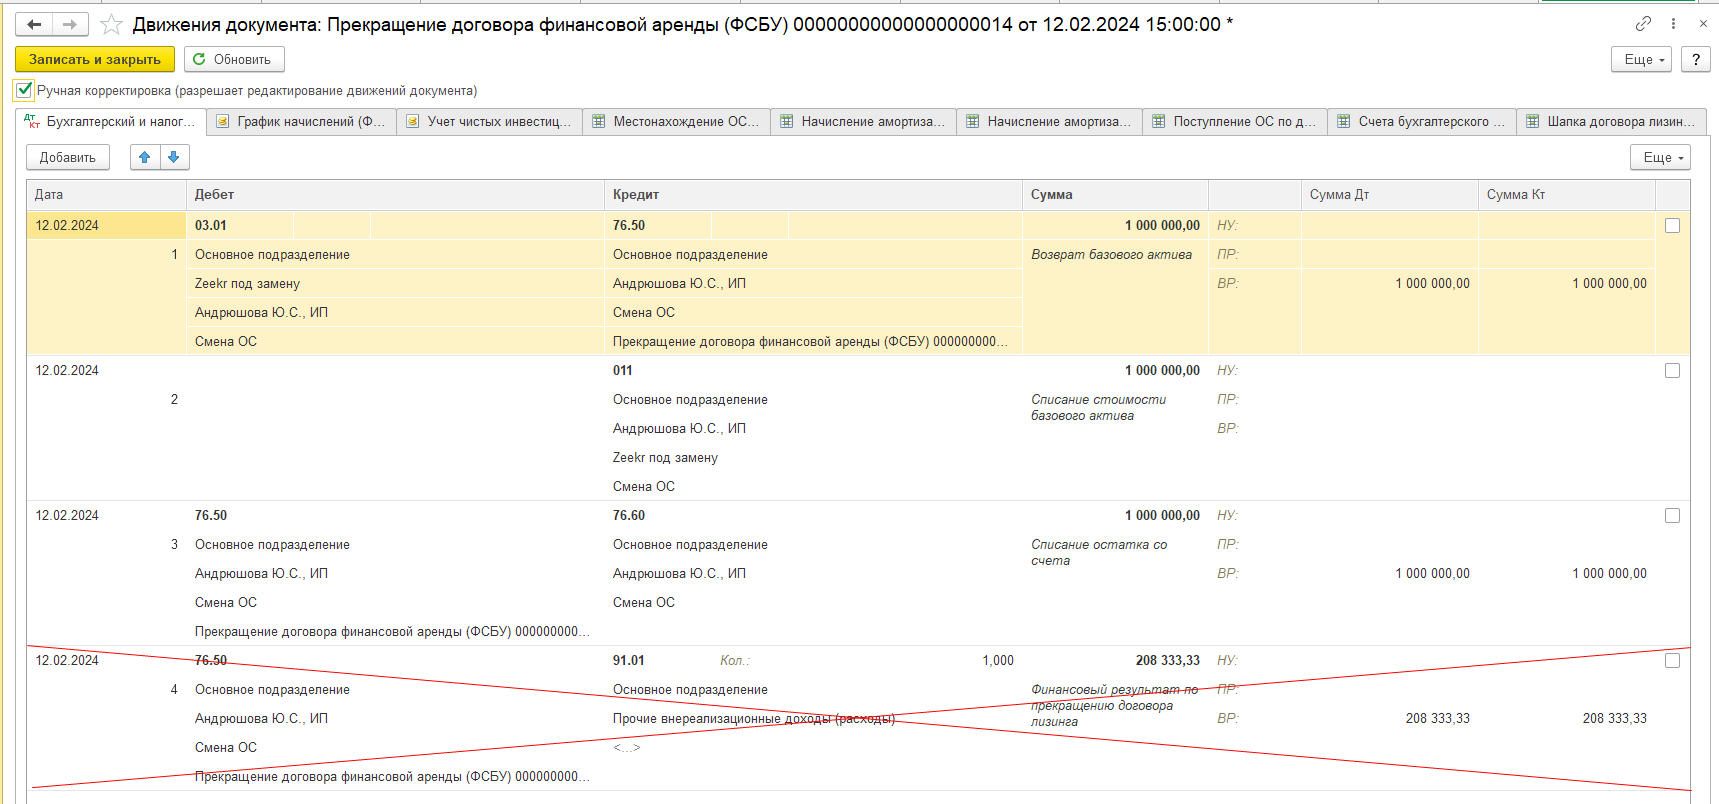Click Добавить to add a new entry

[x=68, y=157]
